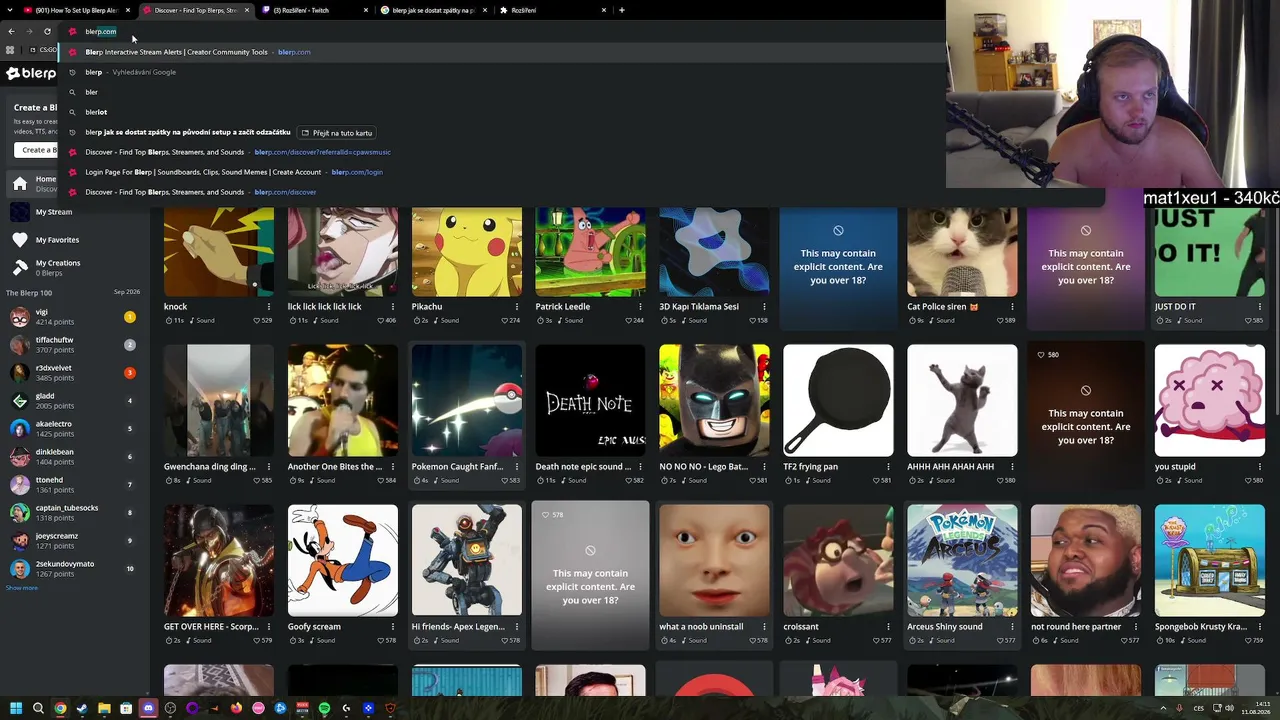Play the 'Pokemon Caught Fanf...' thumbnail
Image resolution: width=1280 pixels, height=720 pixels.
[x=466, y=401]
